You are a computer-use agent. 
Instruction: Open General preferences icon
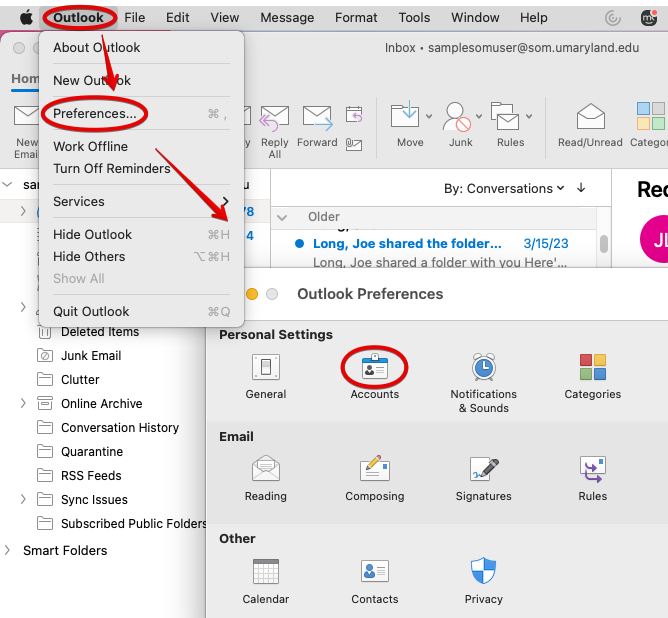[265, 369]
